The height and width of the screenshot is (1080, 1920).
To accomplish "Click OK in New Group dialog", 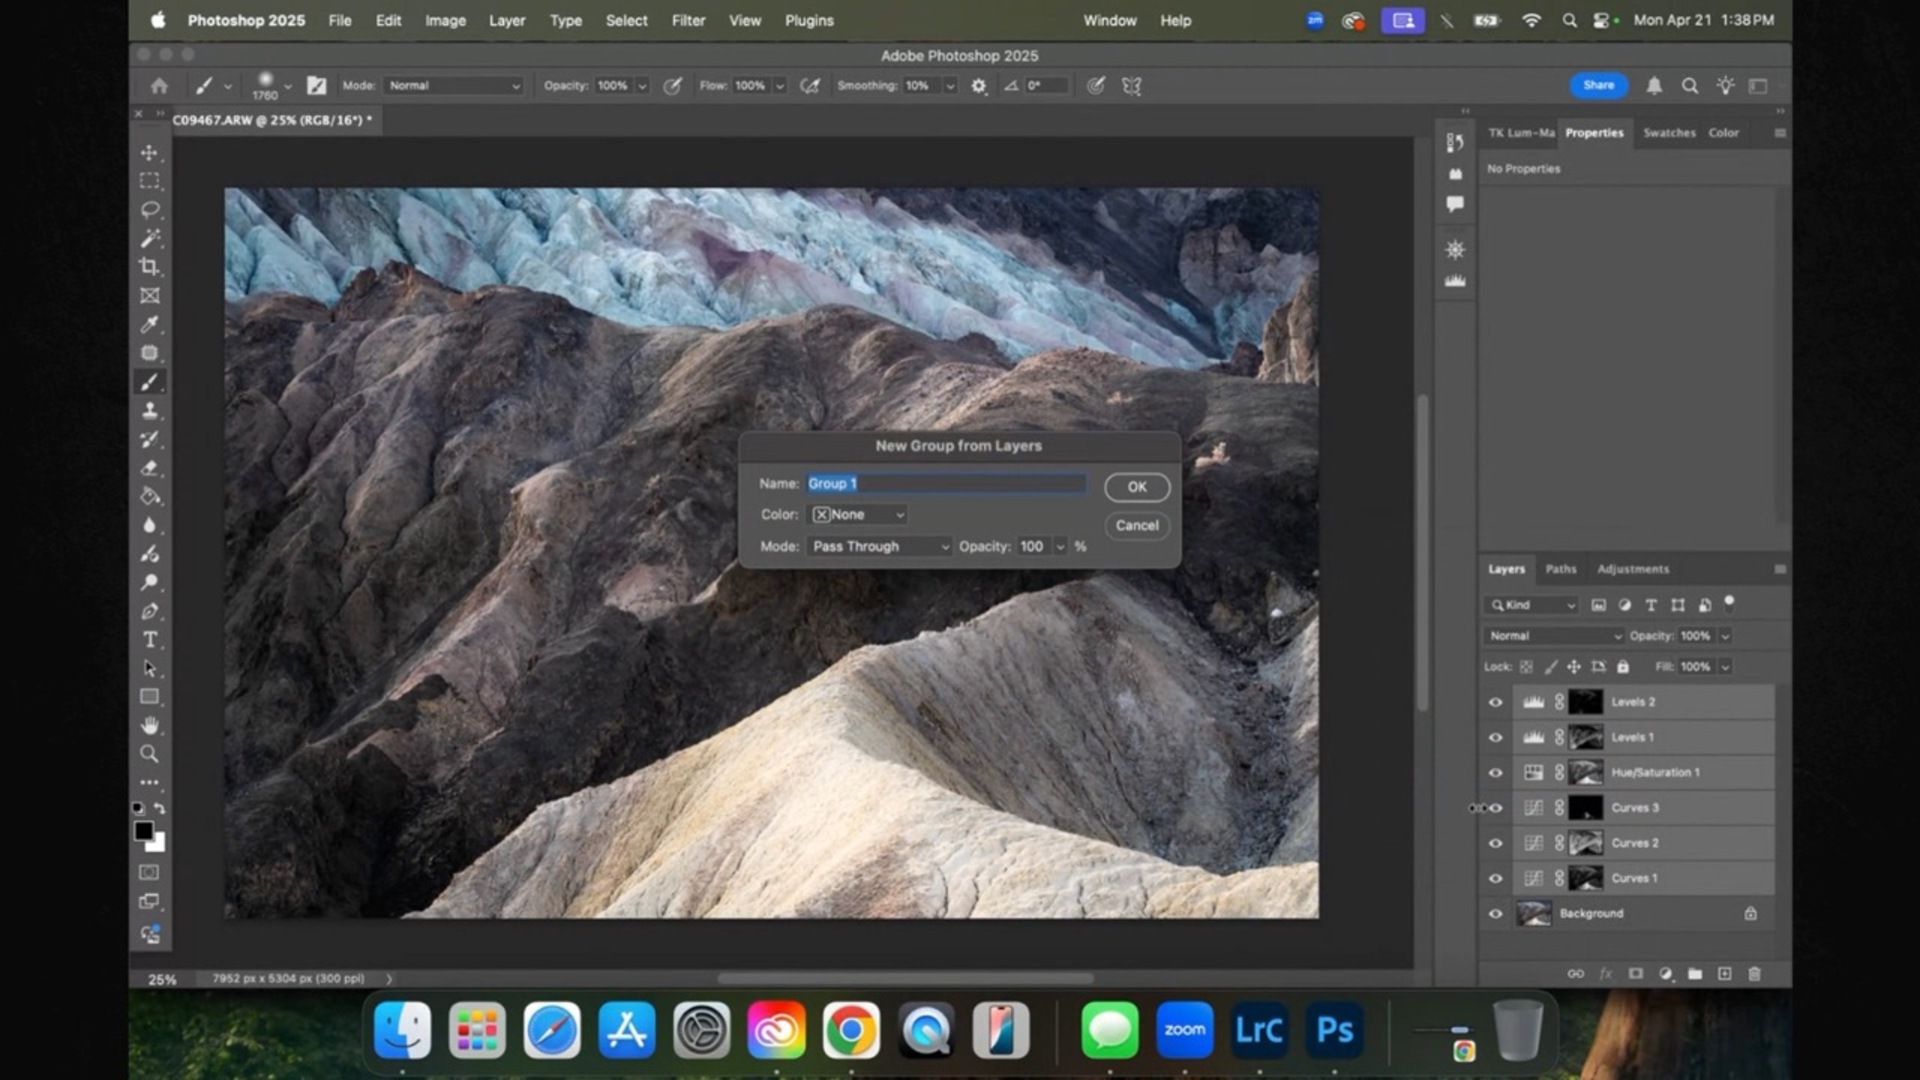I will pos(1136,487).
